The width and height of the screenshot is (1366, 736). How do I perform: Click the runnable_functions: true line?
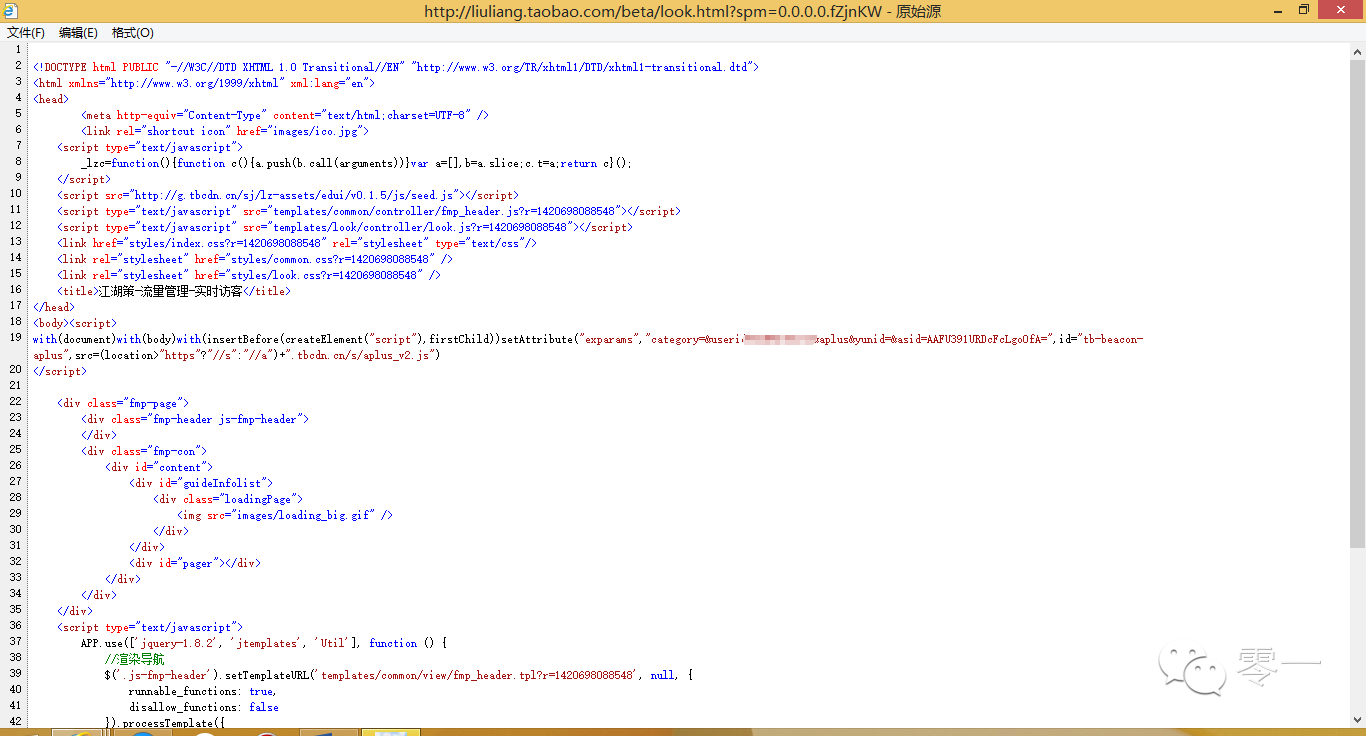coord(202,691)
